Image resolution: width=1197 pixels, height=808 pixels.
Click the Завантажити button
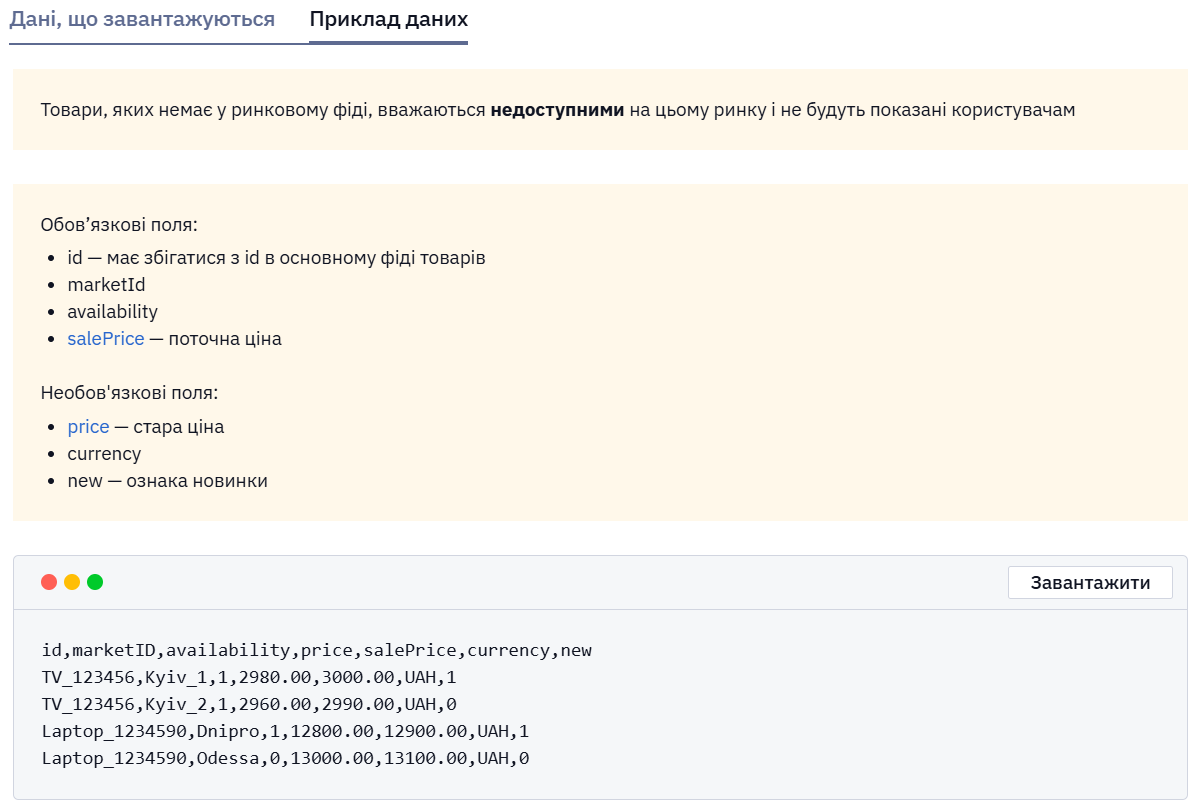point(1090,583)
